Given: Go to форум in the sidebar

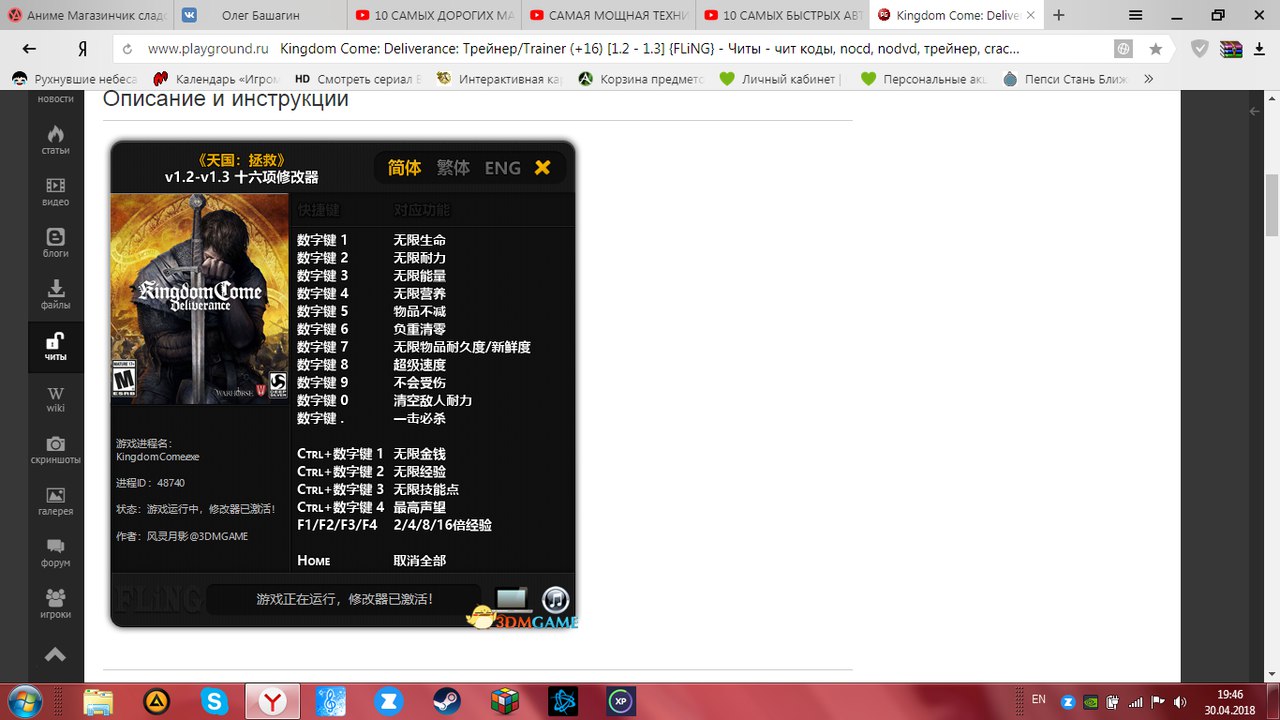Looking at the screenshot, I should pos(55,553).
